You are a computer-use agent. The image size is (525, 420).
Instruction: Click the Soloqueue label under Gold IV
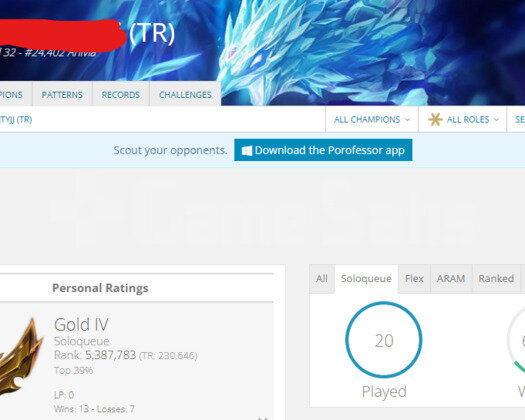pos(82,341)
